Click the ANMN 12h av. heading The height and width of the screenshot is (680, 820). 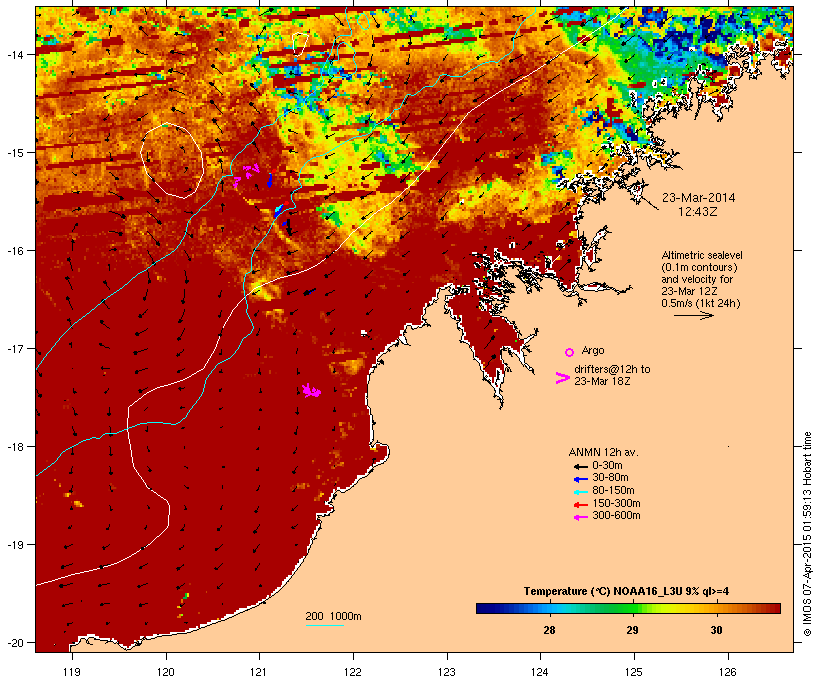tap(603, 452)
